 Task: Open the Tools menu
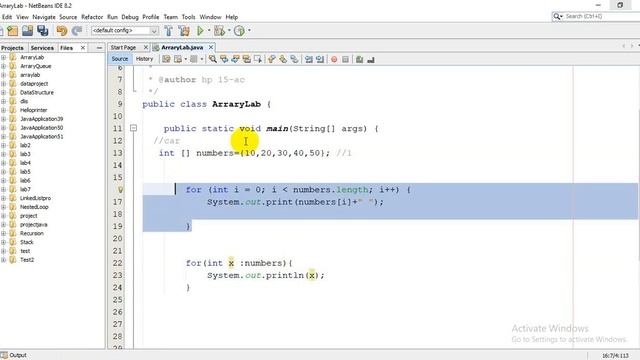[x=188, y=17]
